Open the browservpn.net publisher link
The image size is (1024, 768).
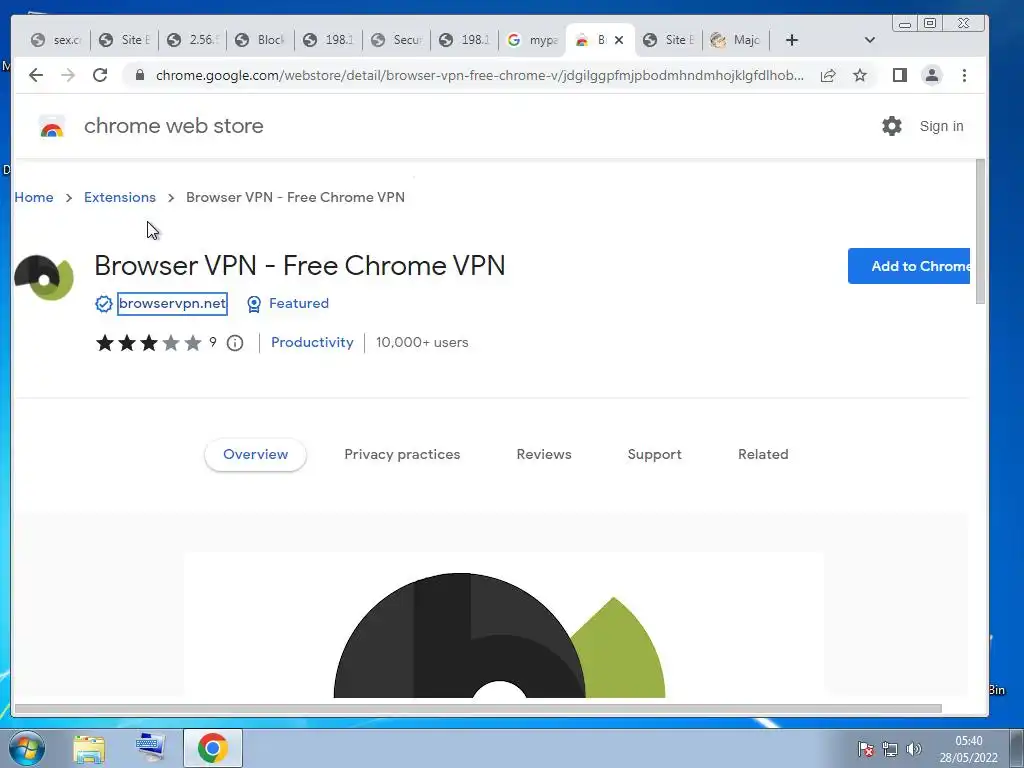pyautogui.click(x=172, y=304)
